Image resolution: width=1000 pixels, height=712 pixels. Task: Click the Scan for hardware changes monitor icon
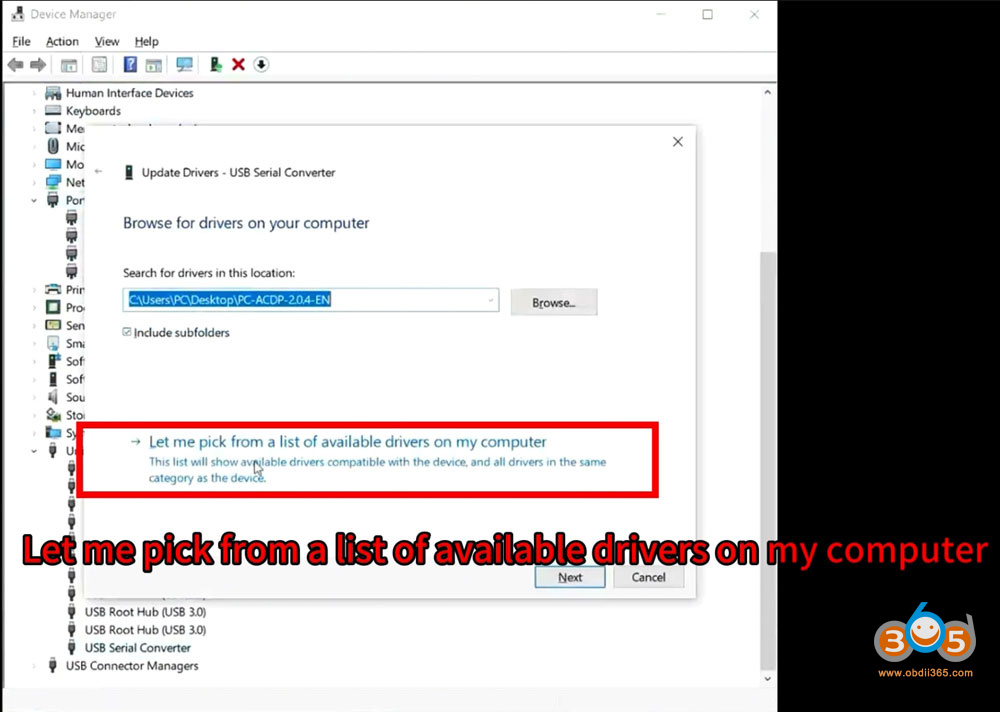(184, 65)
